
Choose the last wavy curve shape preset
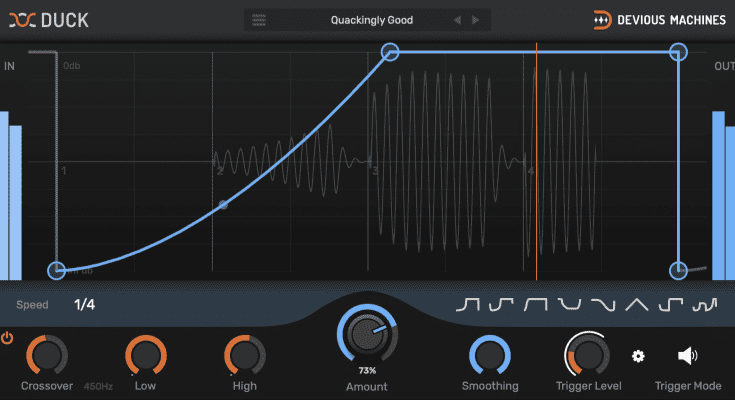pos(706,305)
